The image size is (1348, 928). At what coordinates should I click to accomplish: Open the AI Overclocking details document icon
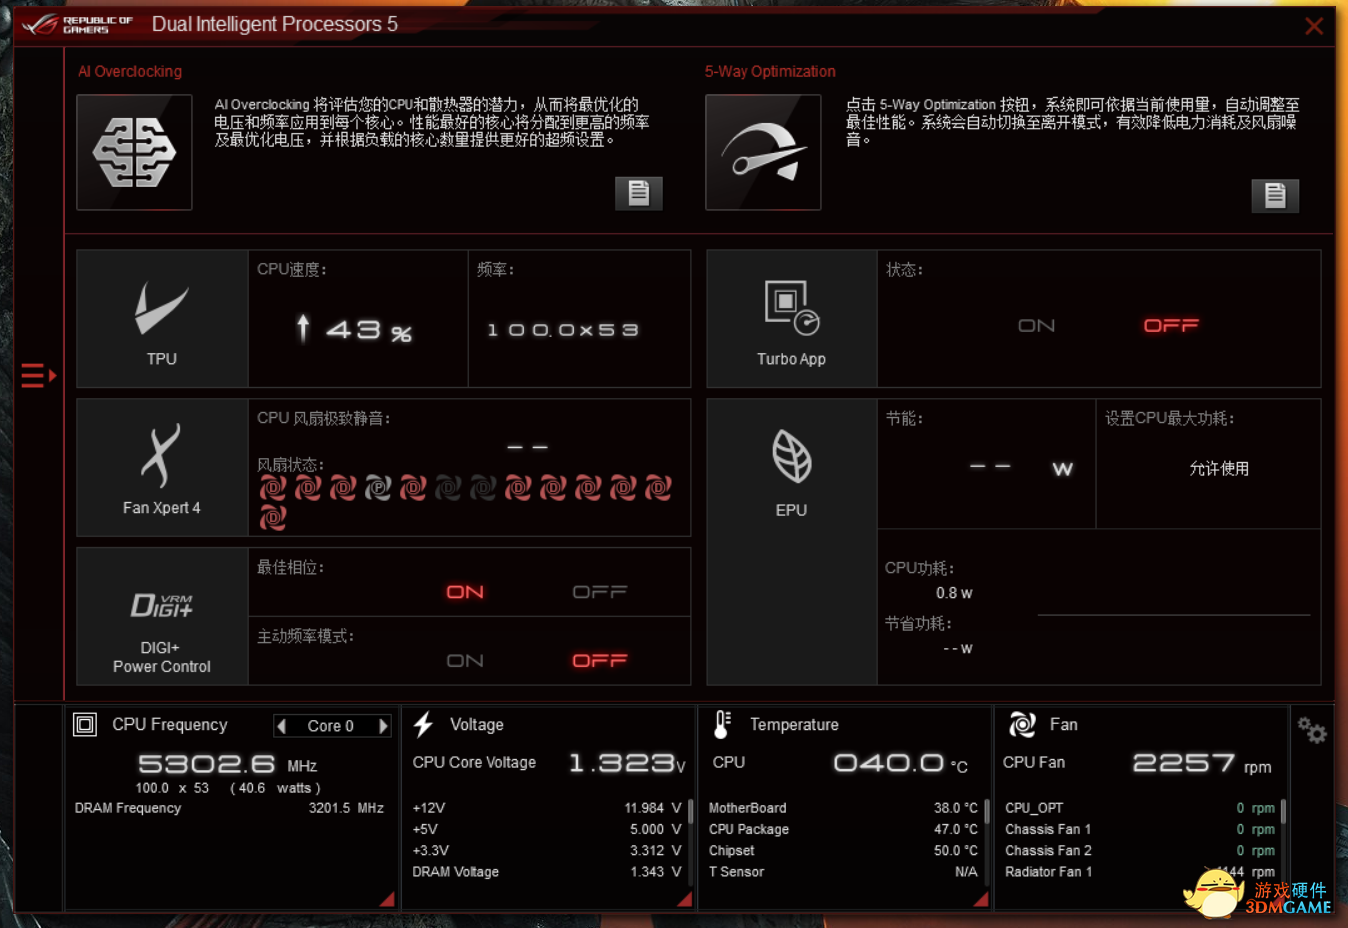(x=638, y=193)
